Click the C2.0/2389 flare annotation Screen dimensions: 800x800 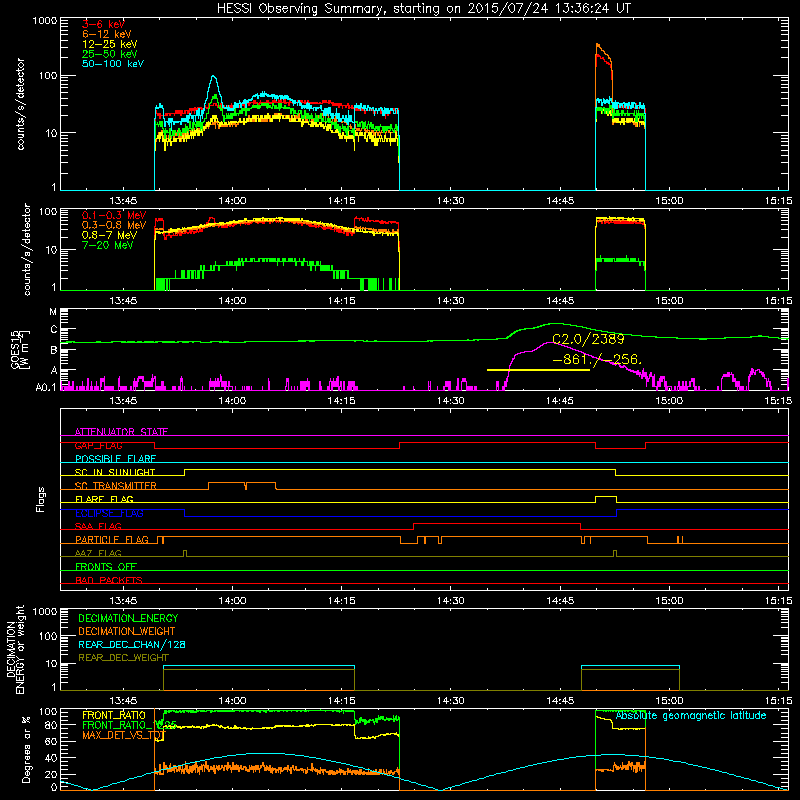(x=588, y=339)
